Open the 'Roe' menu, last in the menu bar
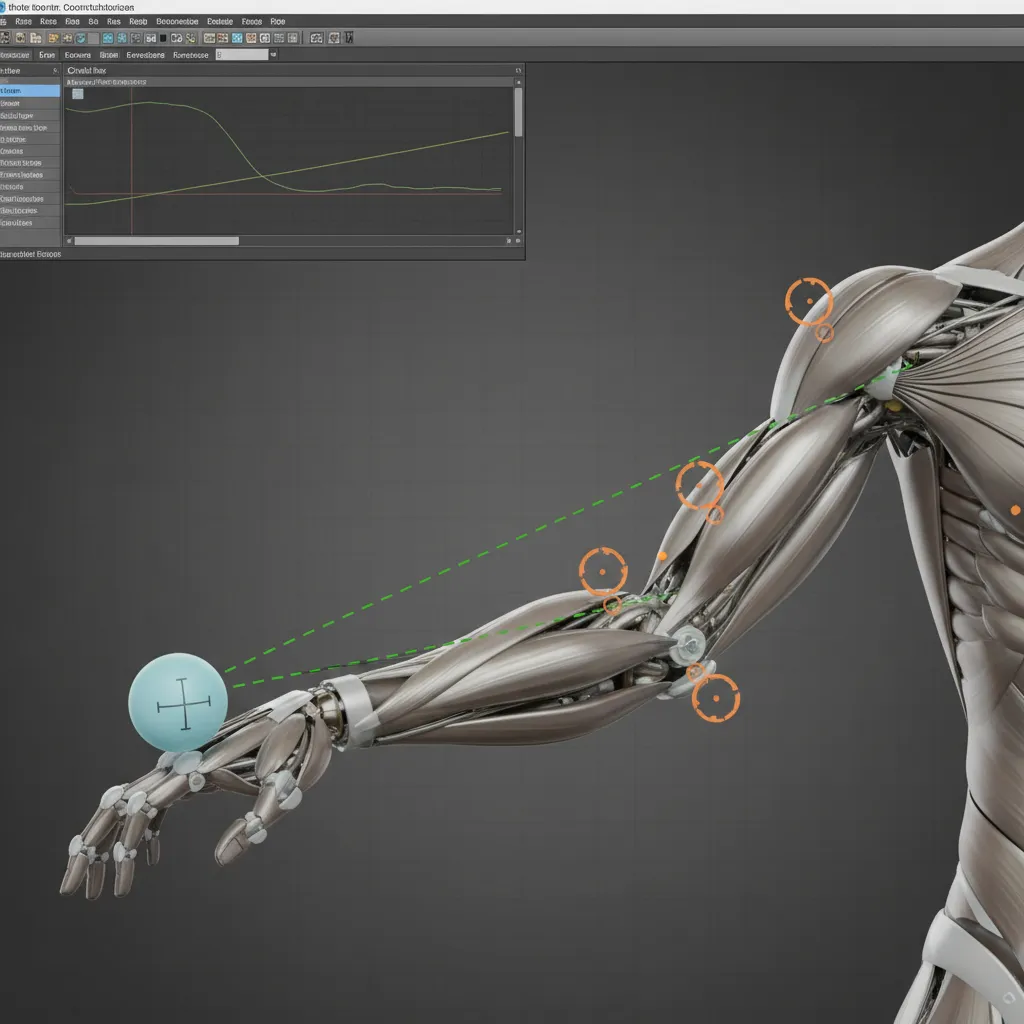The image size is (1024, 1024). [278, 22]
